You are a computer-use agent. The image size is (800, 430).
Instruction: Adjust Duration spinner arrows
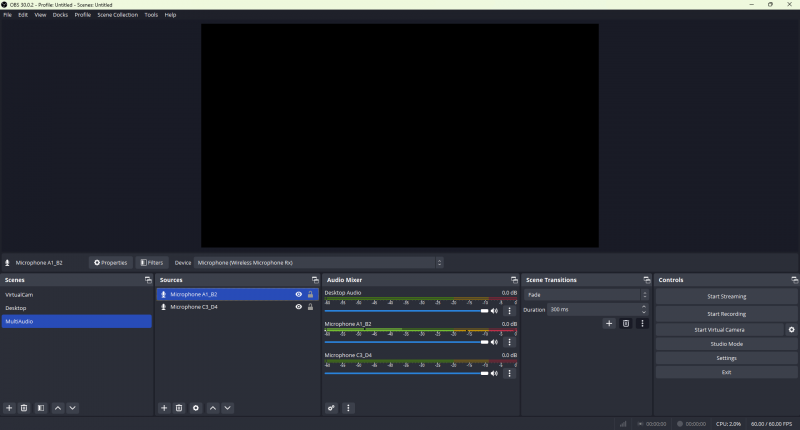(644, 310)
